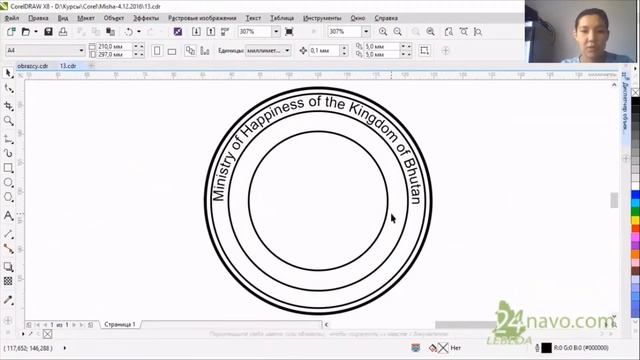This screenshot has height=360, width=640.
Task: Toggle the Current Page layout button
Action: coord(205,51)
